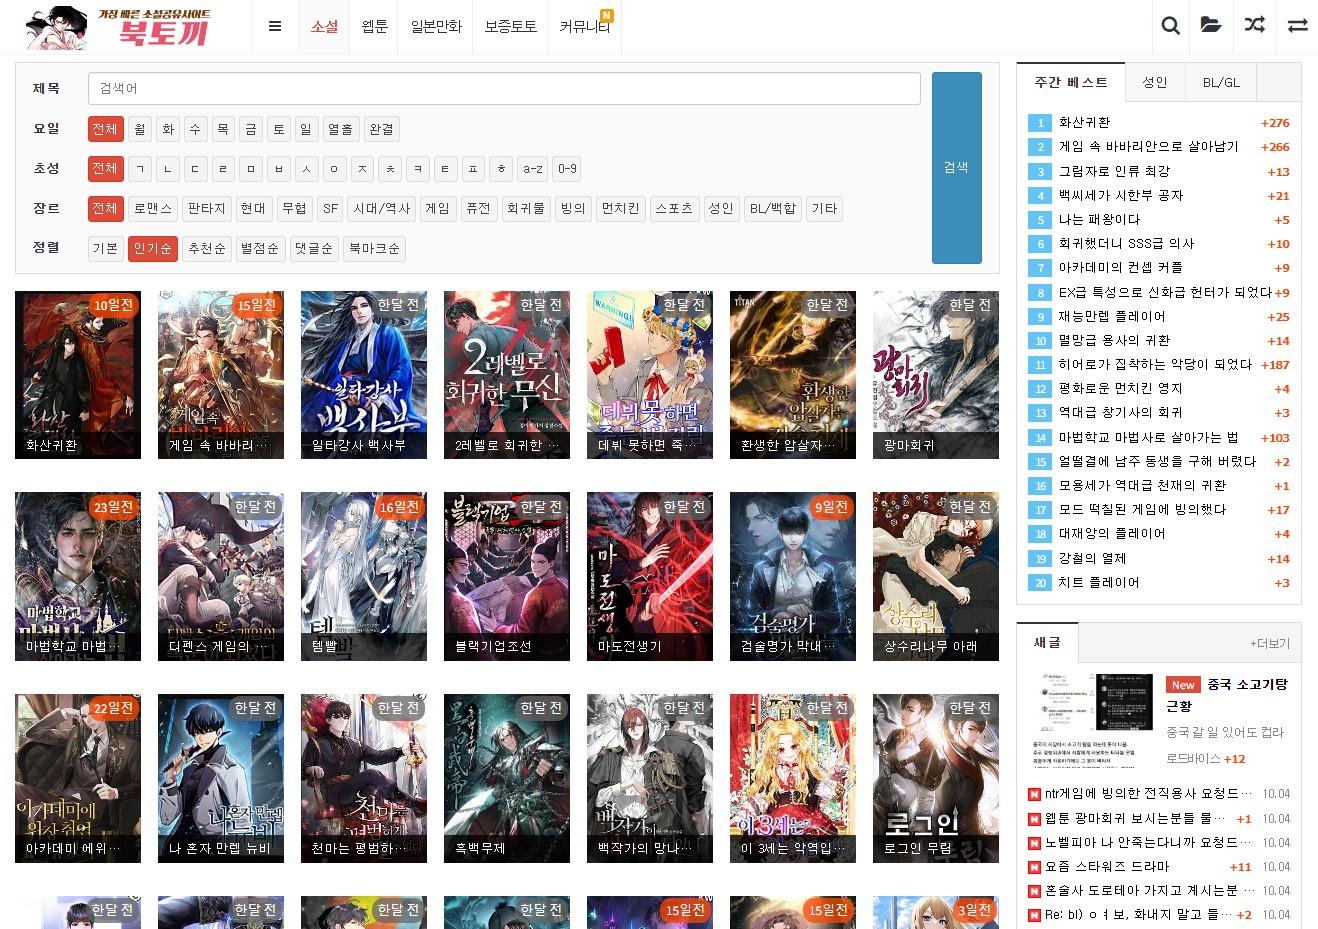Viewport: 1318px width, 929px height.
Task: Click the rank 1 badge for 화산귀환
Action: pos(1039,123)
